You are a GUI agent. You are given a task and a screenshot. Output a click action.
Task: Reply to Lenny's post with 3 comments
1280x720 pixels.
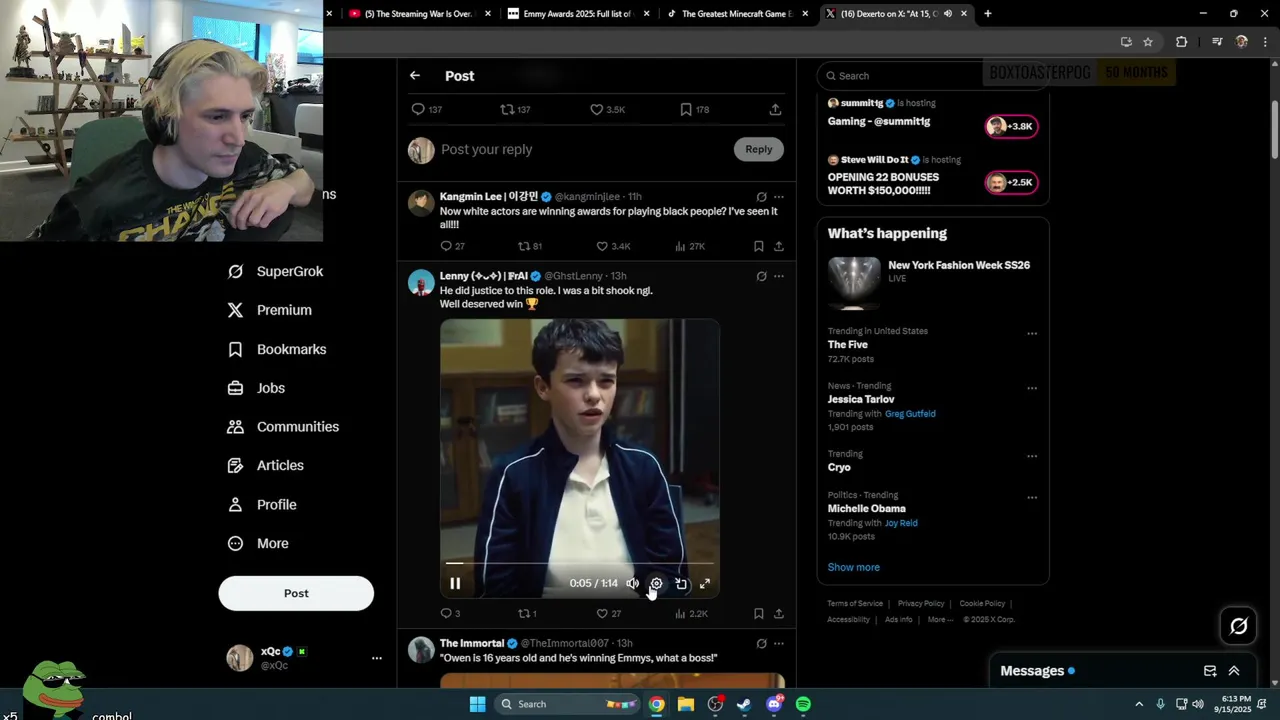pos(450,613)
